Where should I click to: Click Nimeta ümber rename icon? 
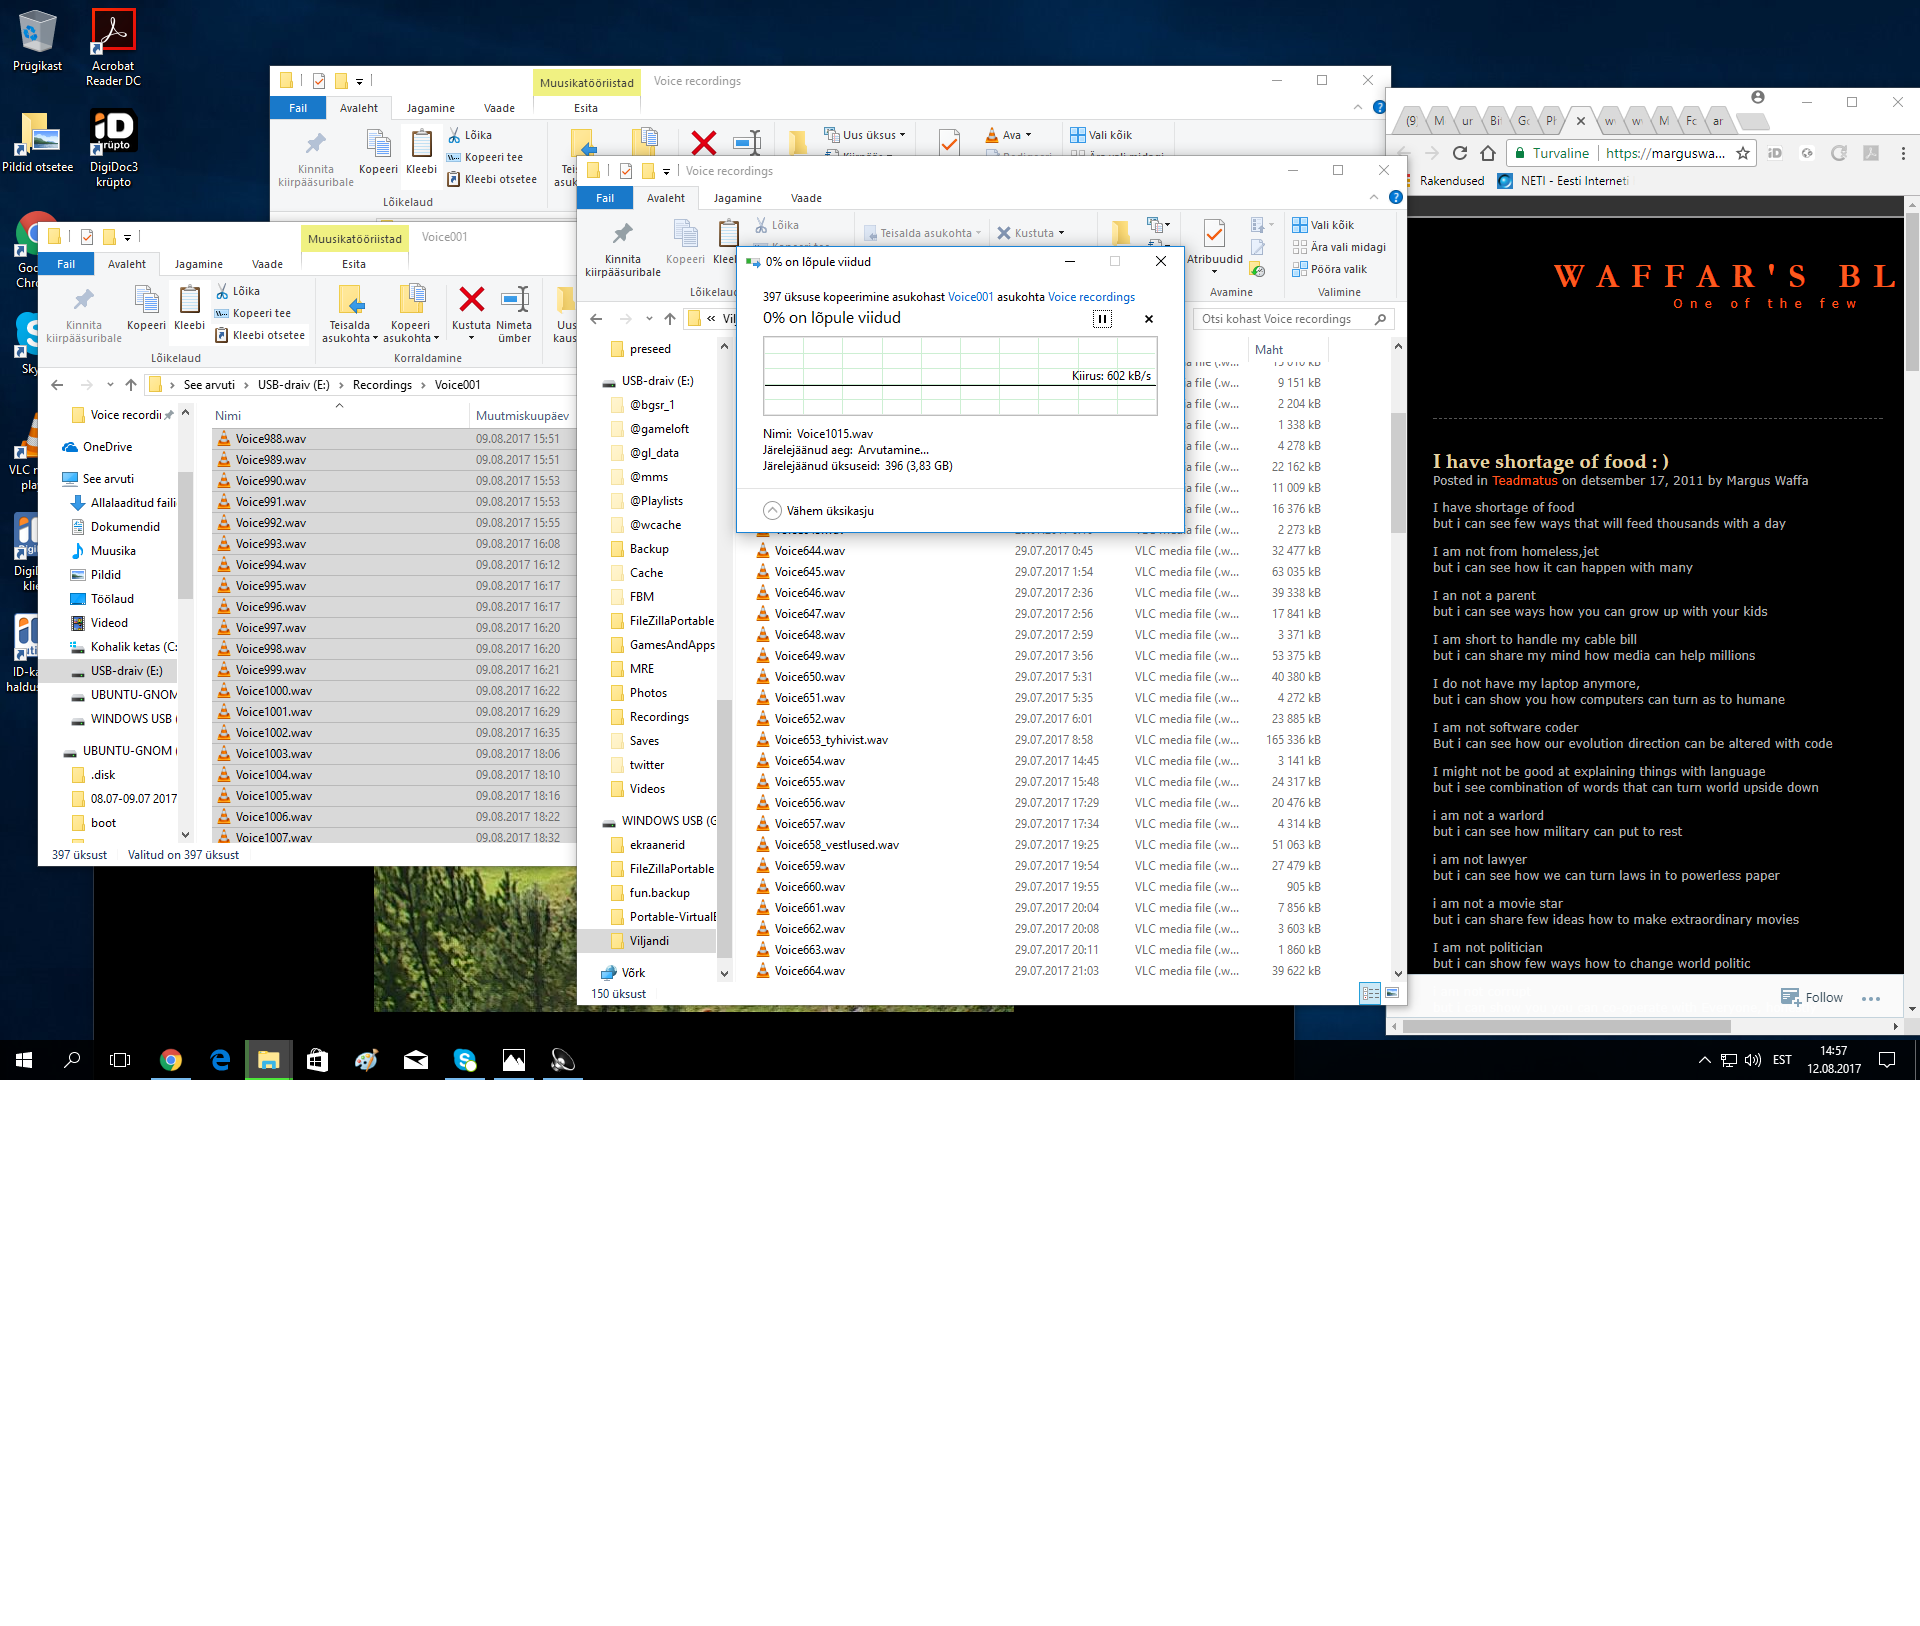point(514,300)
